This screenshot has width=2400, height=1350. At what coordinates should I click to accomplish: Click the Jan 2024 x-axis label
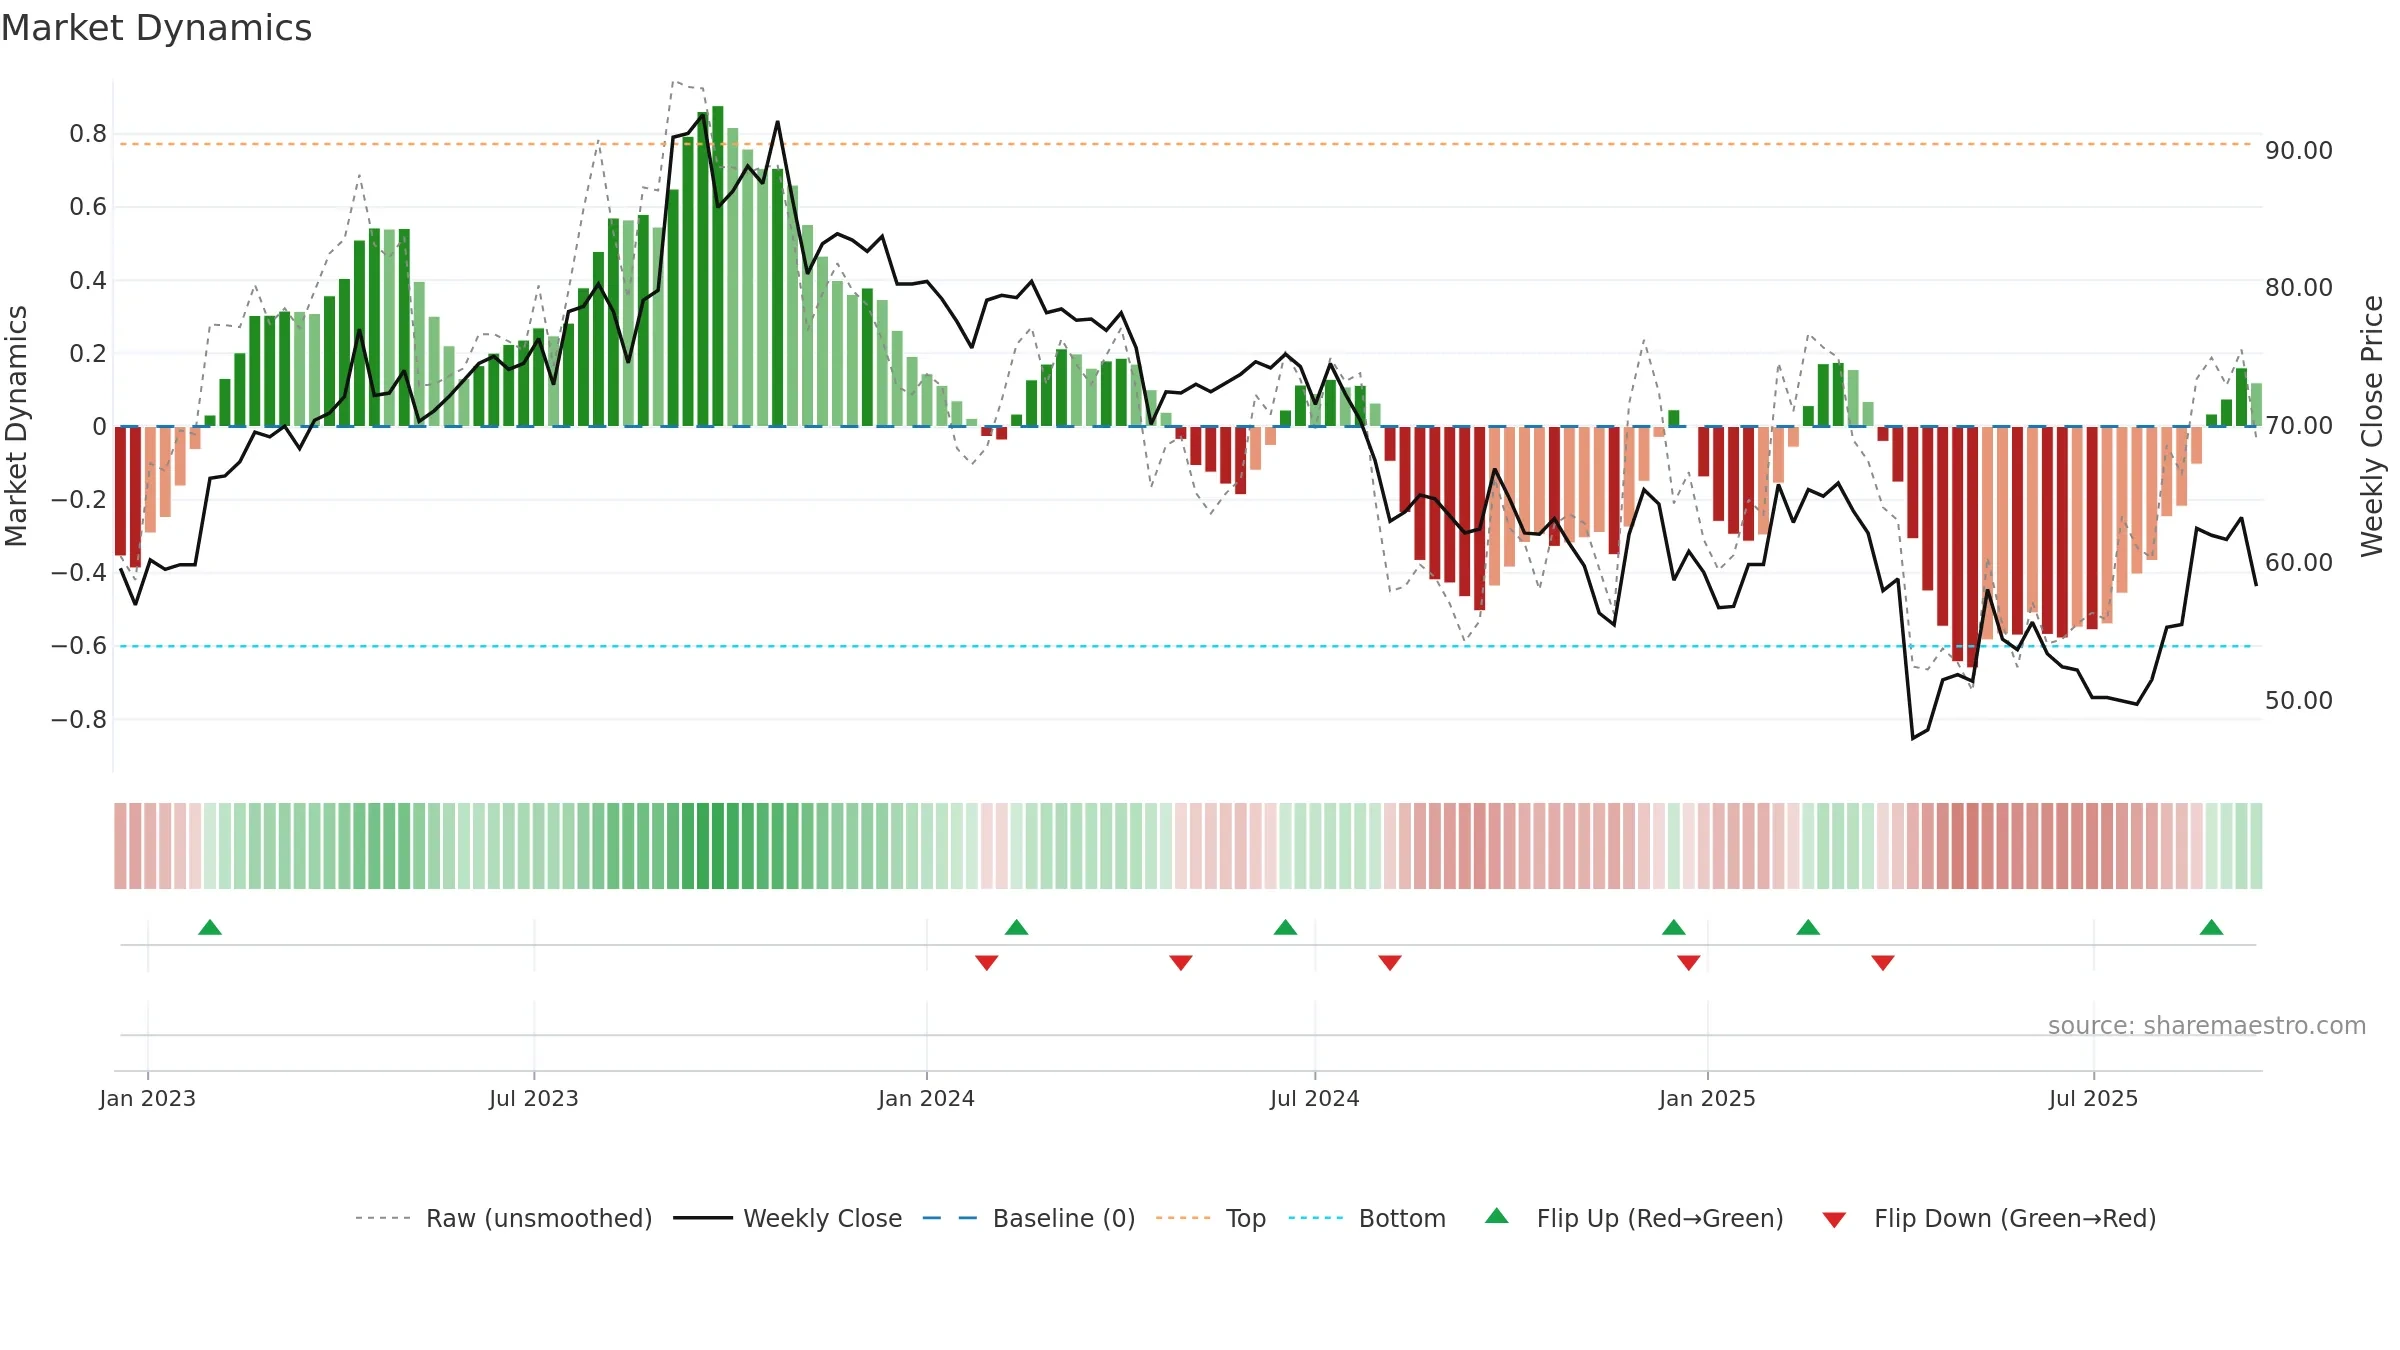pyautogui.click(x=926, y=1099)
